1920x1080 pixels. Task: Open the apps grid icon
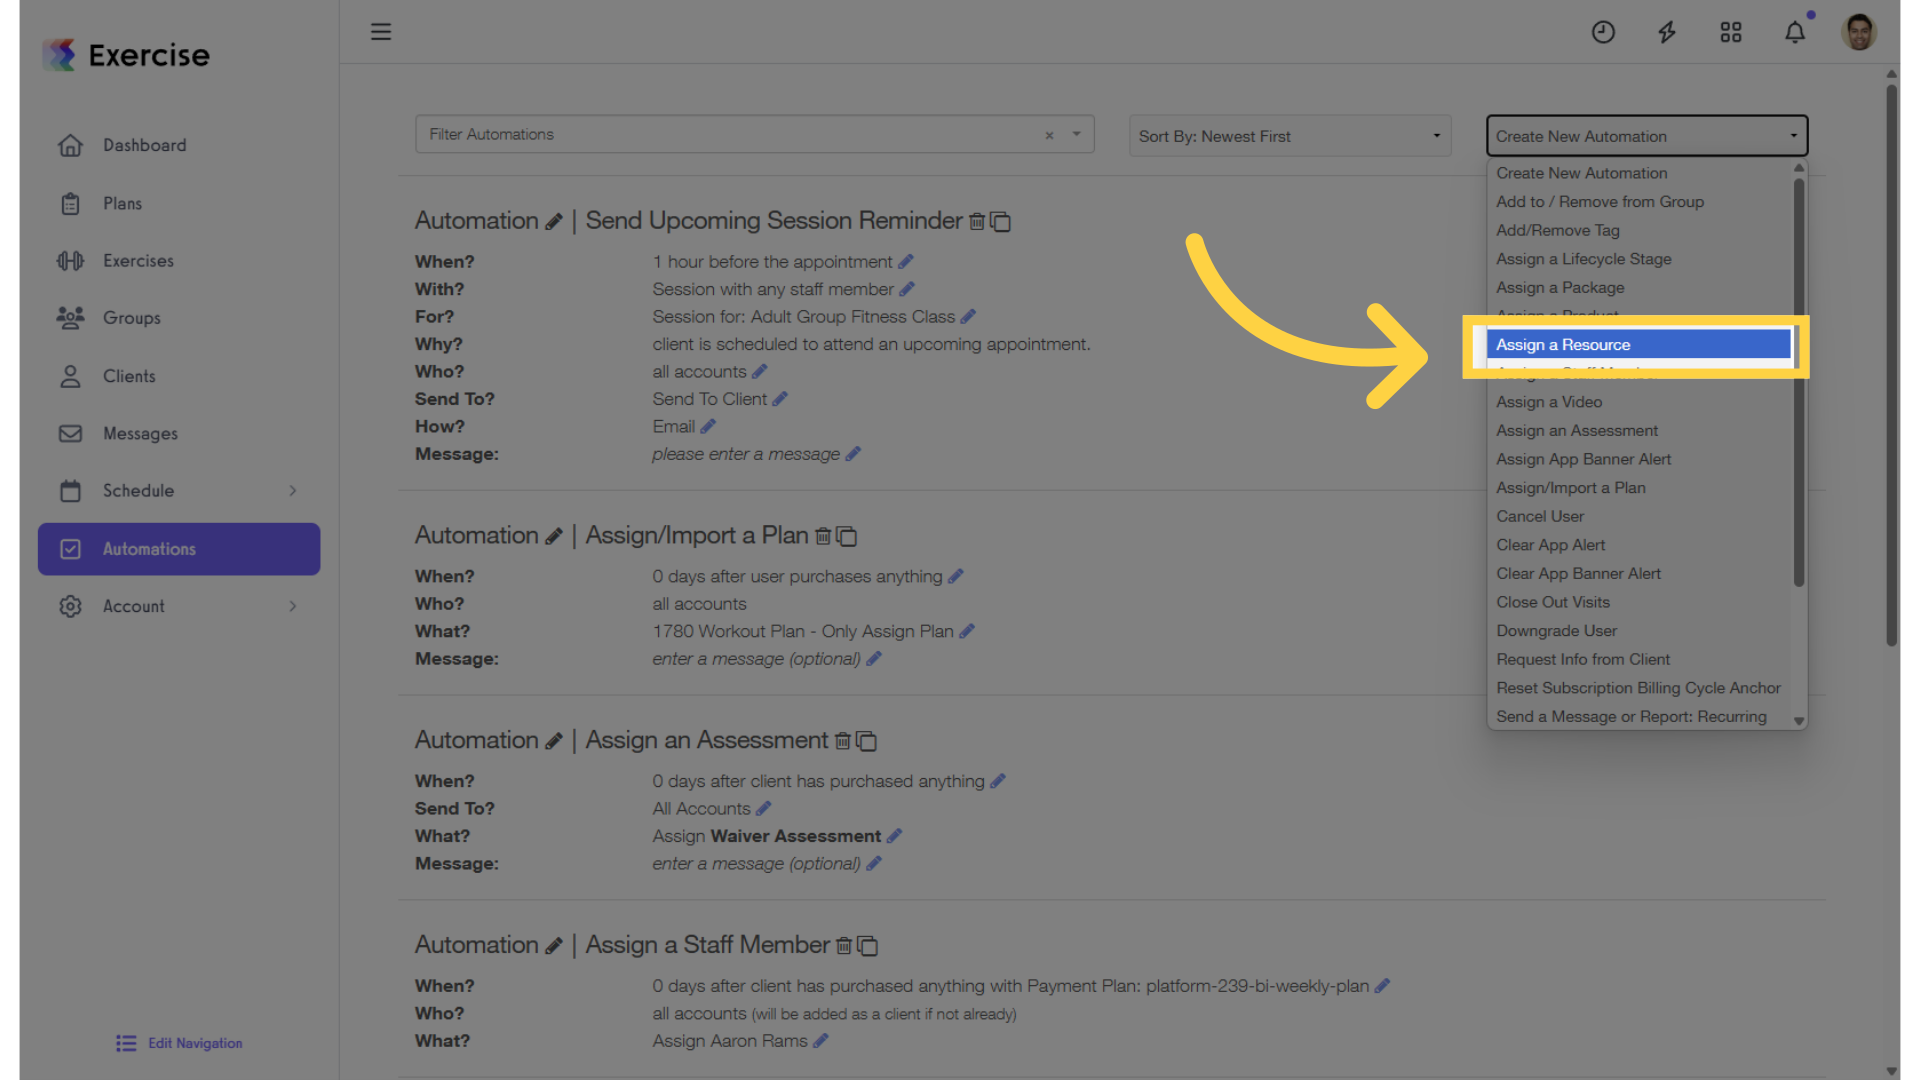pyautogui.click(x=1731, y=32)
